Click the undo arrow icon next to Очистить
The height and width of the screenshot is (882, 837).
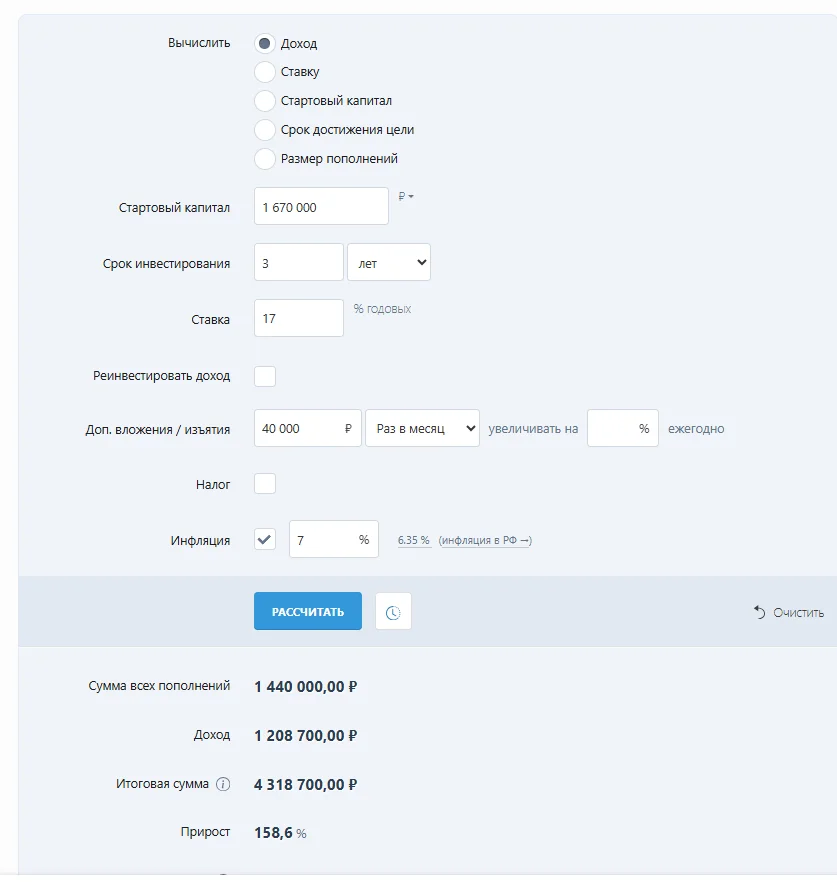(x=759, y=612)
